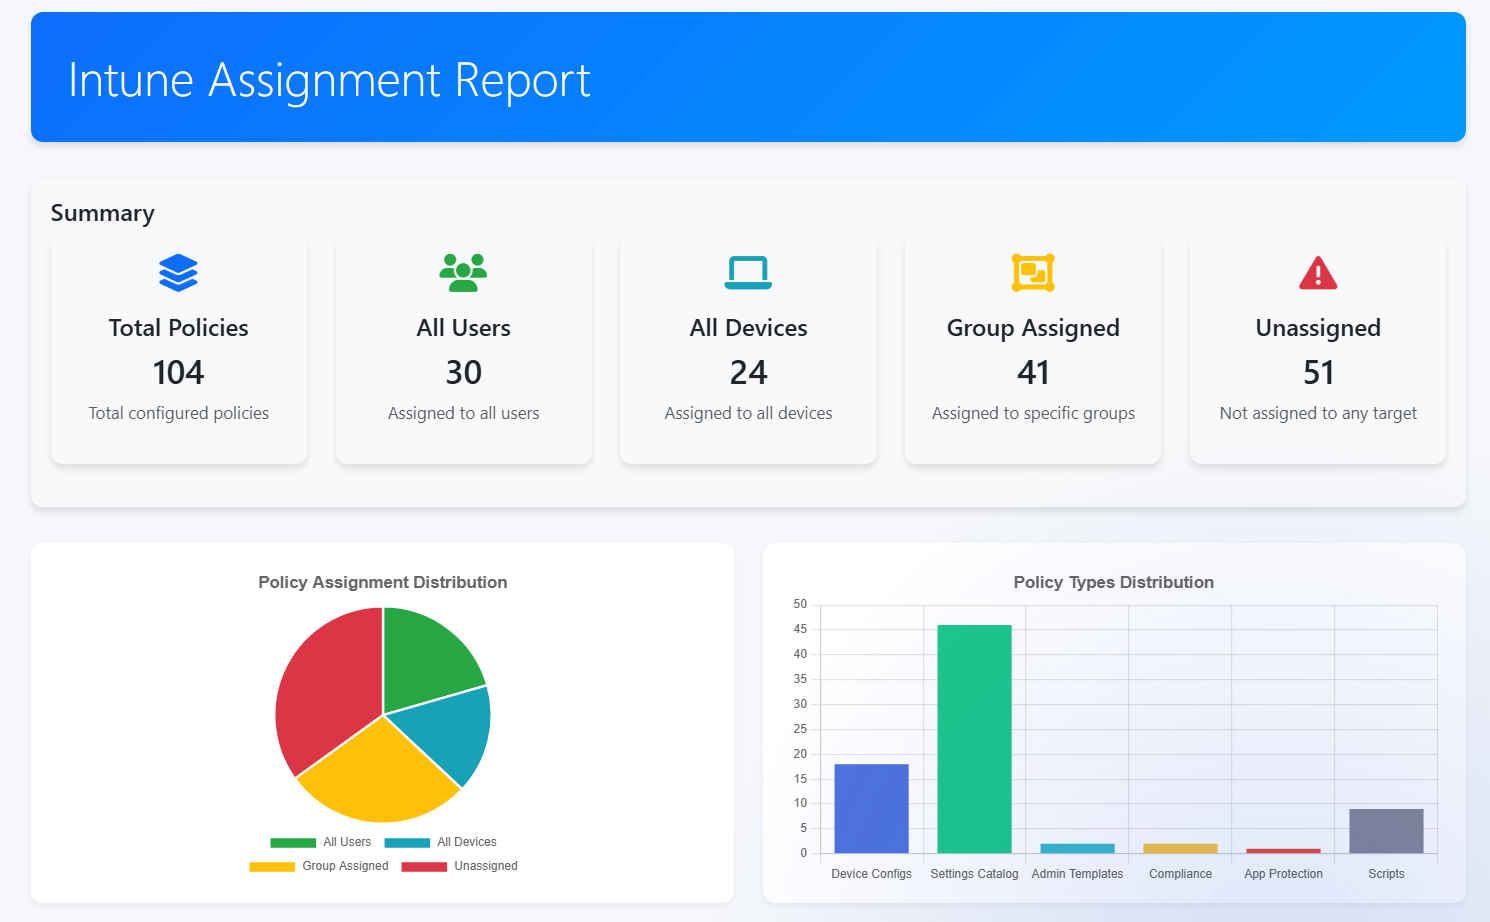Click the green people icon on All Users card
Viewport: 1490px width, 922px height.
click(463, 272)
